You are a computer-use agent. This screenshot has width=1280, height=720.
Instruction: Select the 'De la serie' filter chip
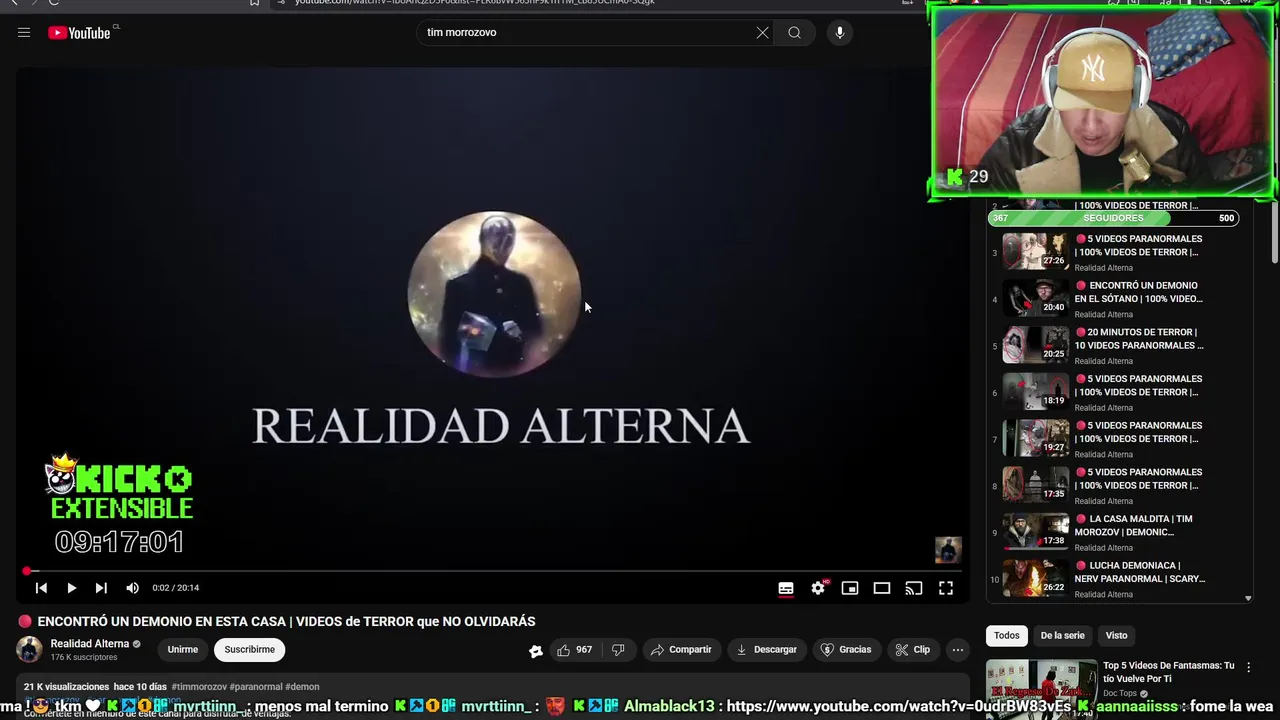click(1062, 636)
